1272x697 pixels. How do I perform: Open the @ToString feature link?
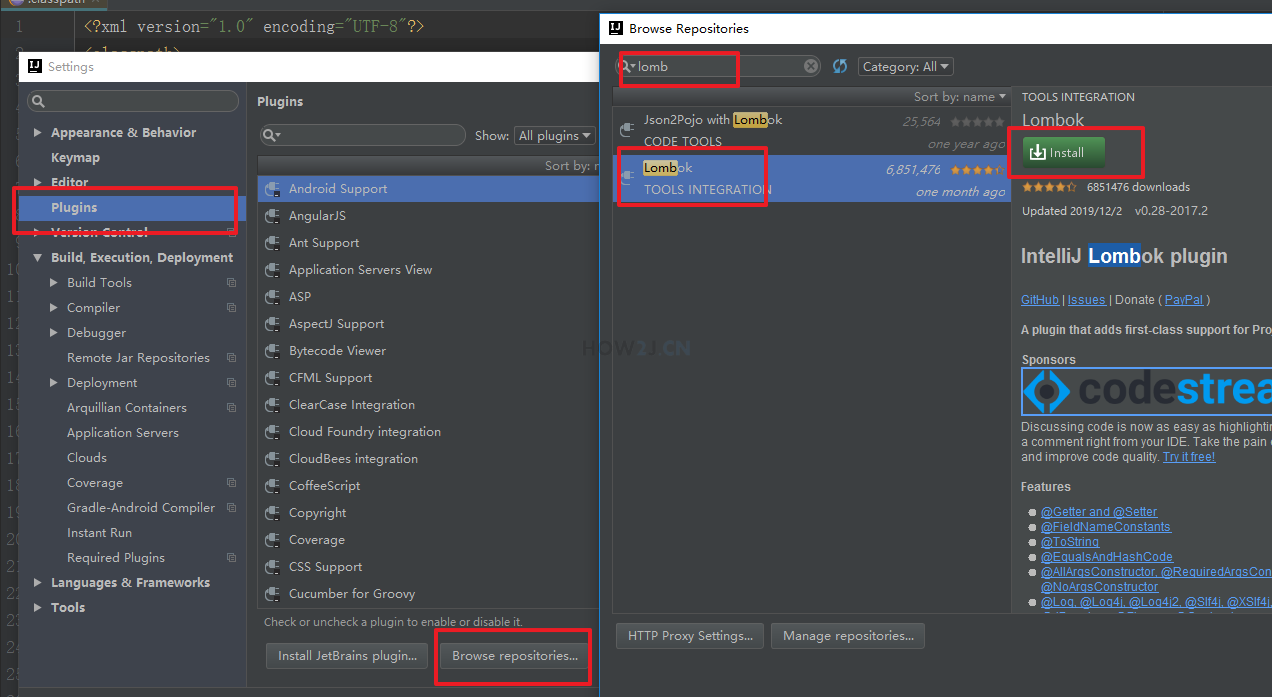[1070, 542]
